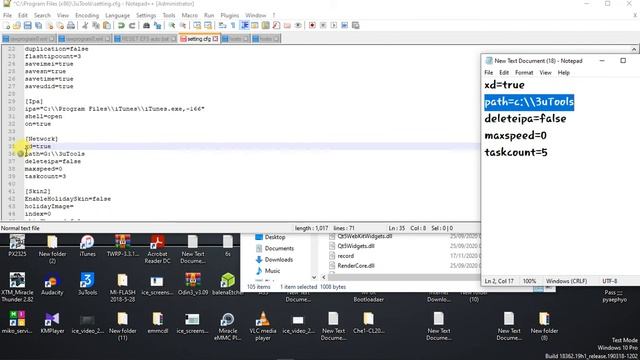The height and width of the screenshot is (360, 640).
Task: Click the Notepad++ editor scroll-up arrow
Action: click(634, 49)
